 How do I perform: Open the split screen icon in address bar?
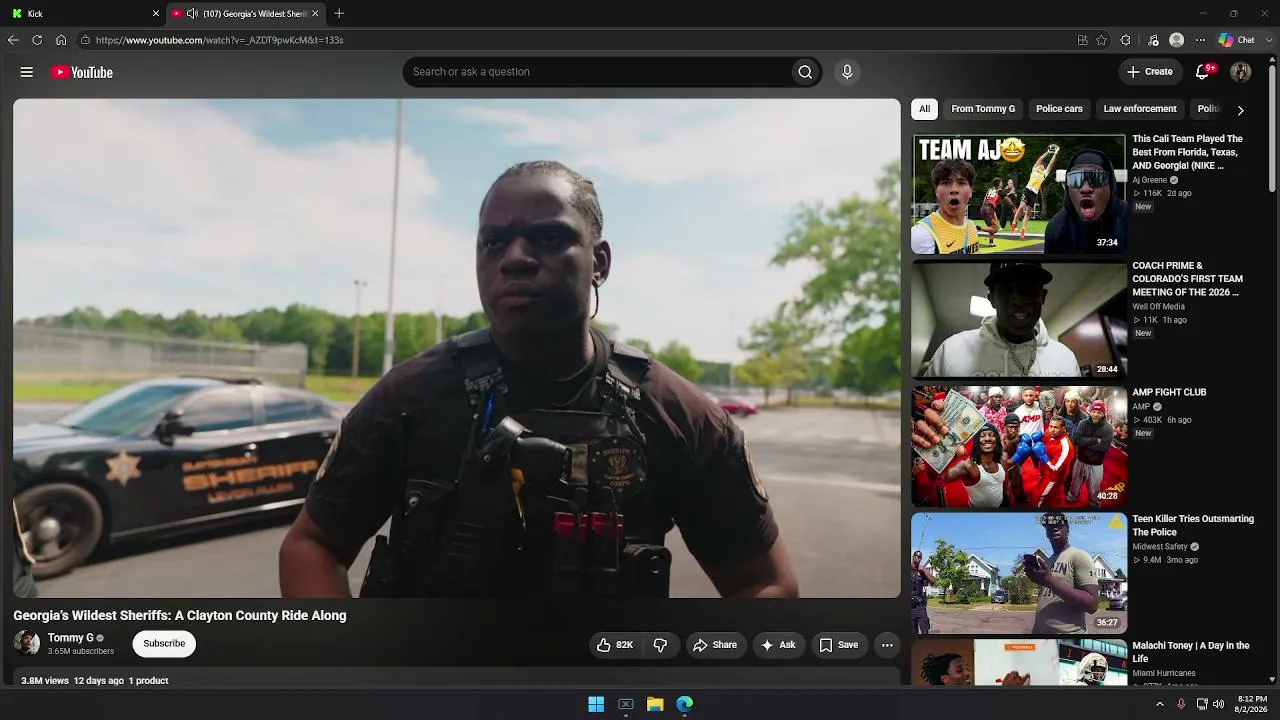click(1082, 40)
